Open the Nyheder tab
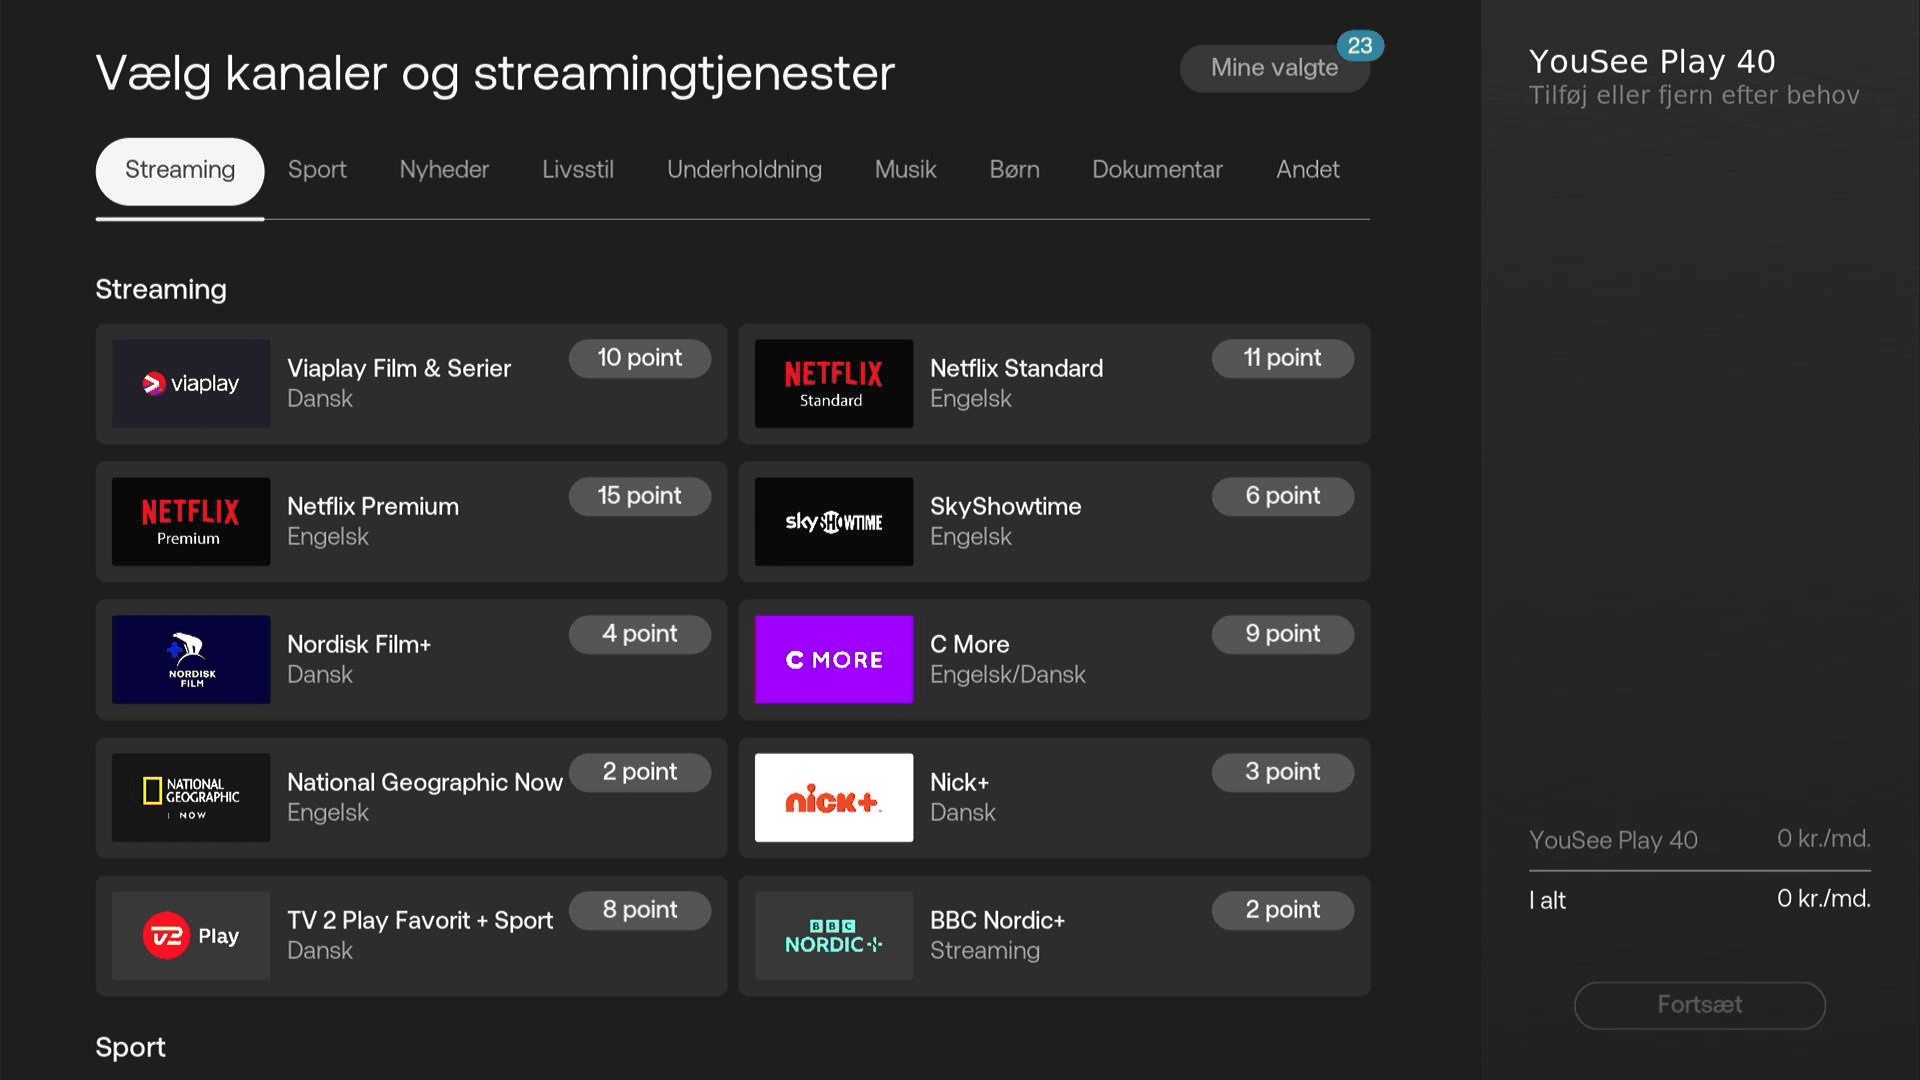Image resolution: width=1920 pixels, height=1080 pixels. [x=444, y=170]
